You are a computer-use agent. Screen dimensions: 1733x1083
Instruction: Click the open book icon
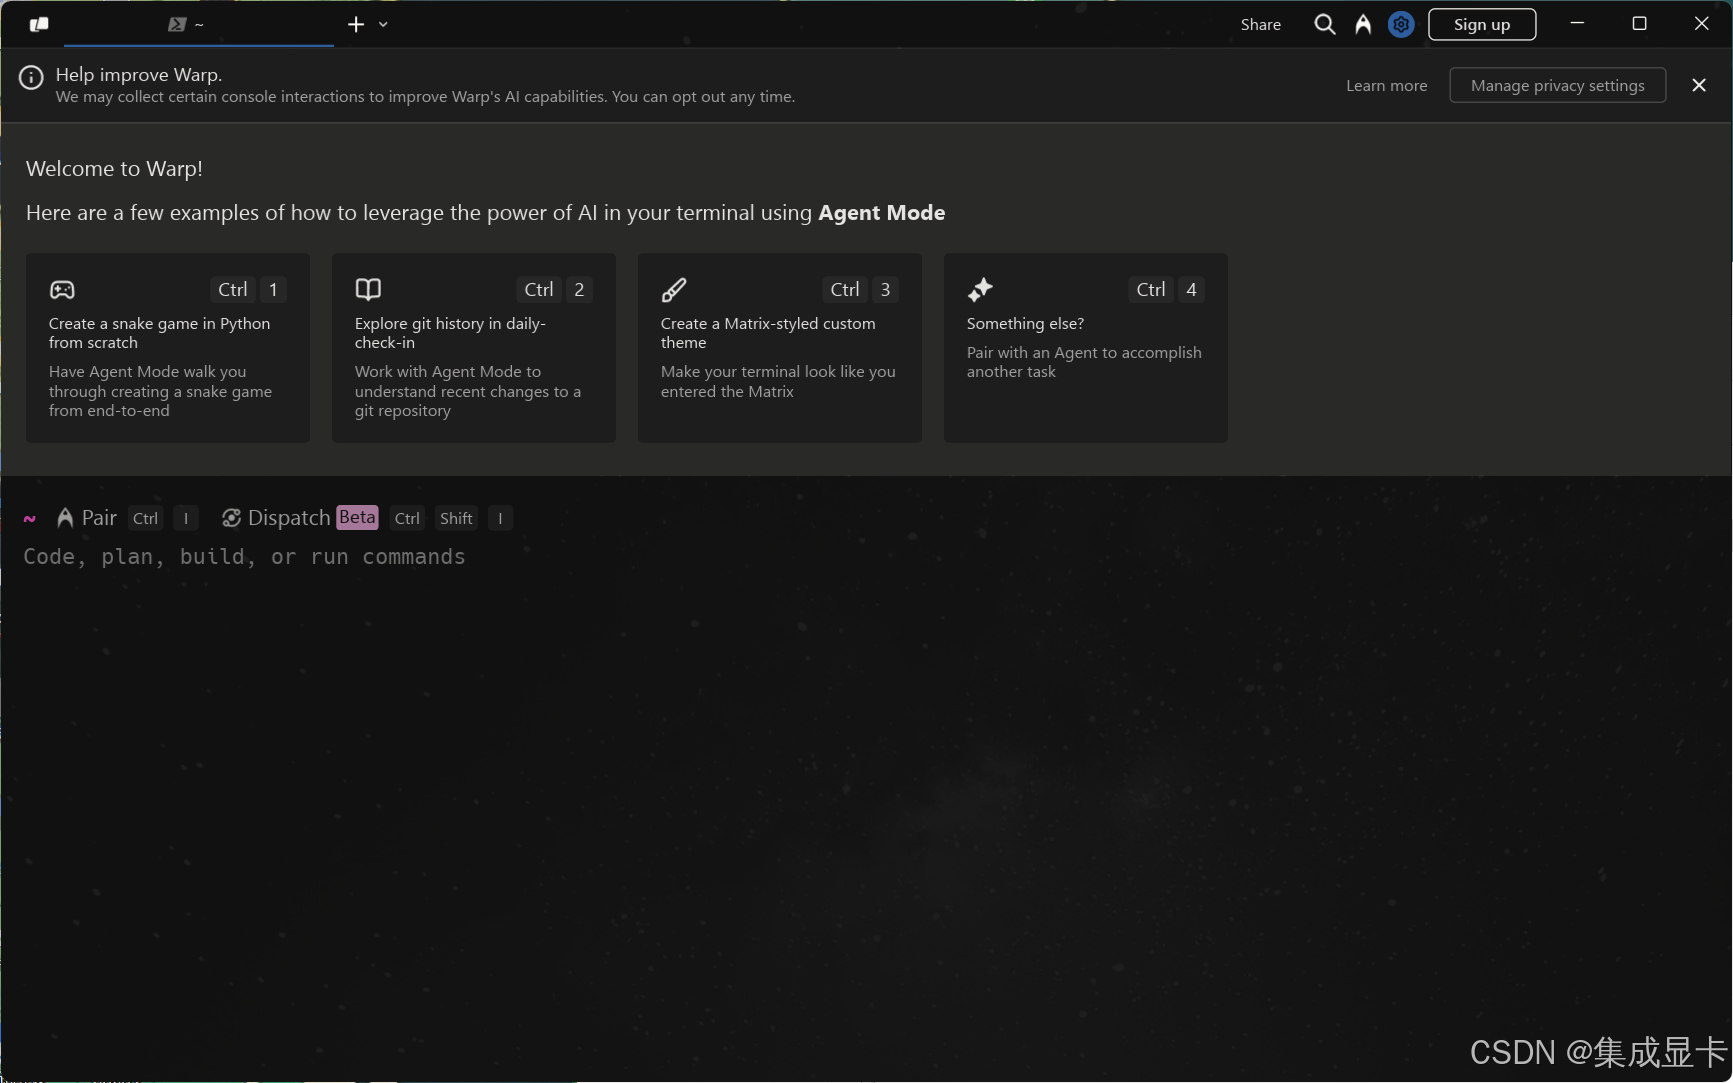coord(368,289)
